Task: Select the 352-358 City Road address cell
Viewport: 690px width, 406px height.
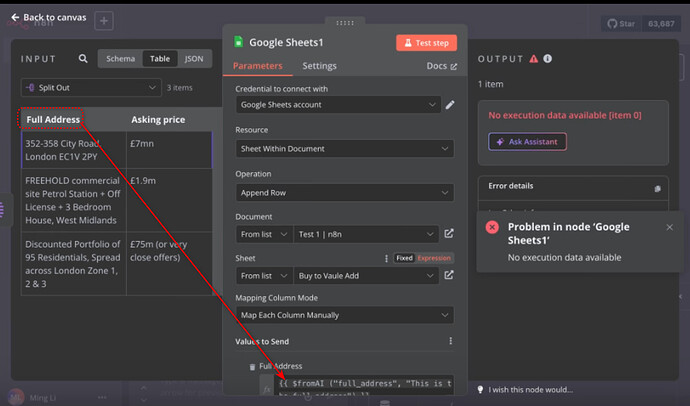Action: tap(74, 150)
